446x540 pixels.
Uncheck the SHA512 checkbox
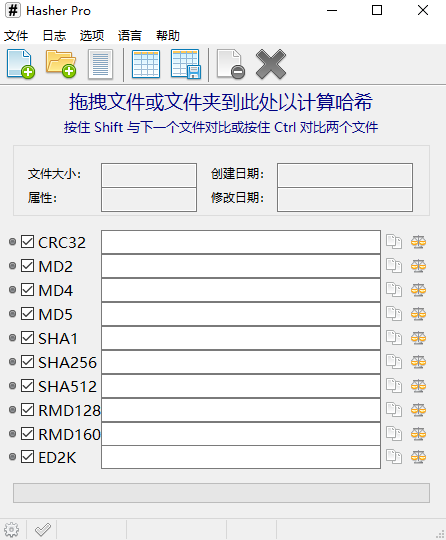point(27,386)
